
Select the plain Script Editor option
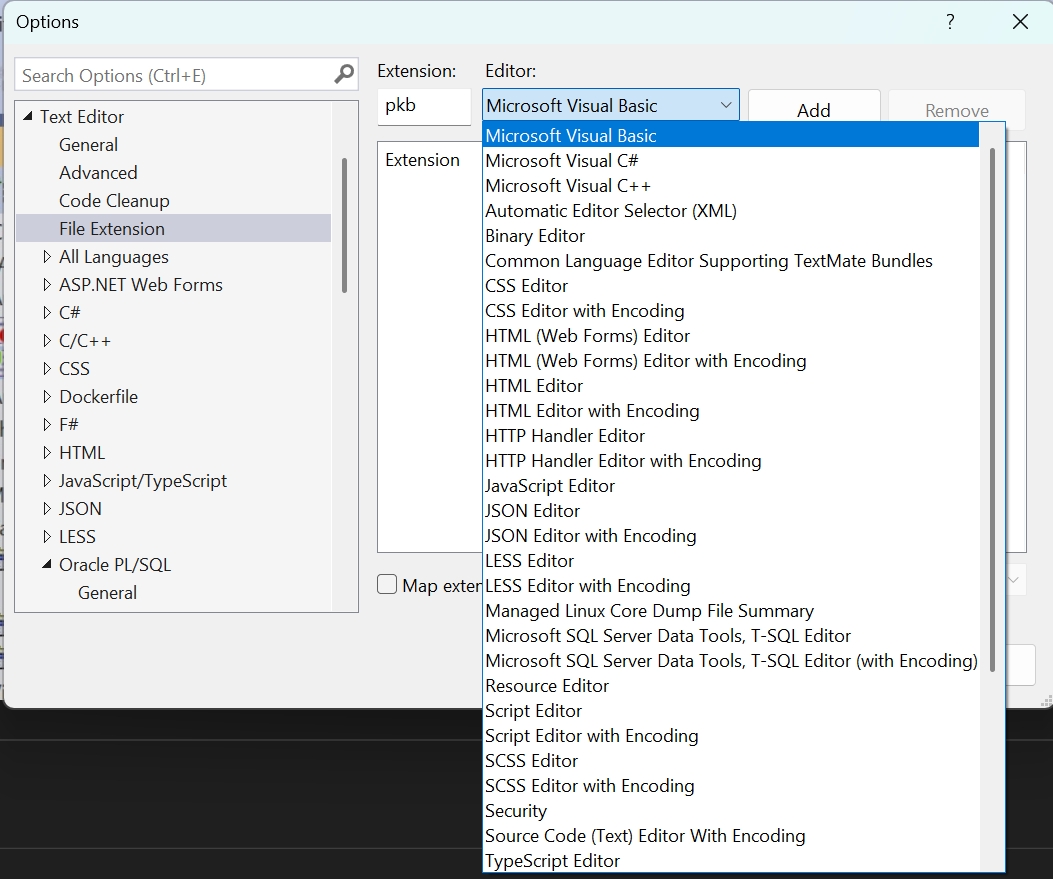pyautogui.click(x=731, y=711)
